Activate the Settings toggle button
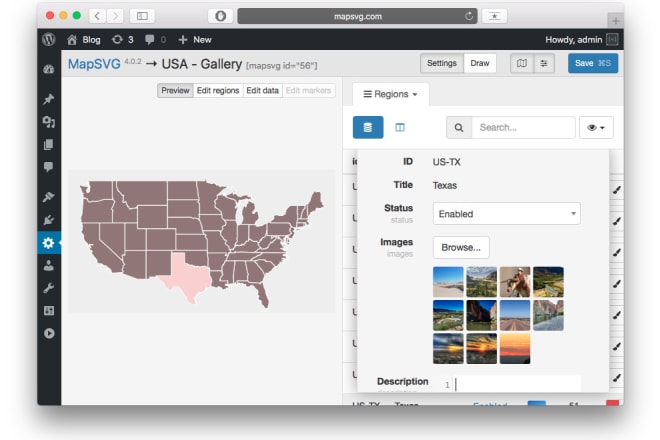 click(x=442, y=63)
